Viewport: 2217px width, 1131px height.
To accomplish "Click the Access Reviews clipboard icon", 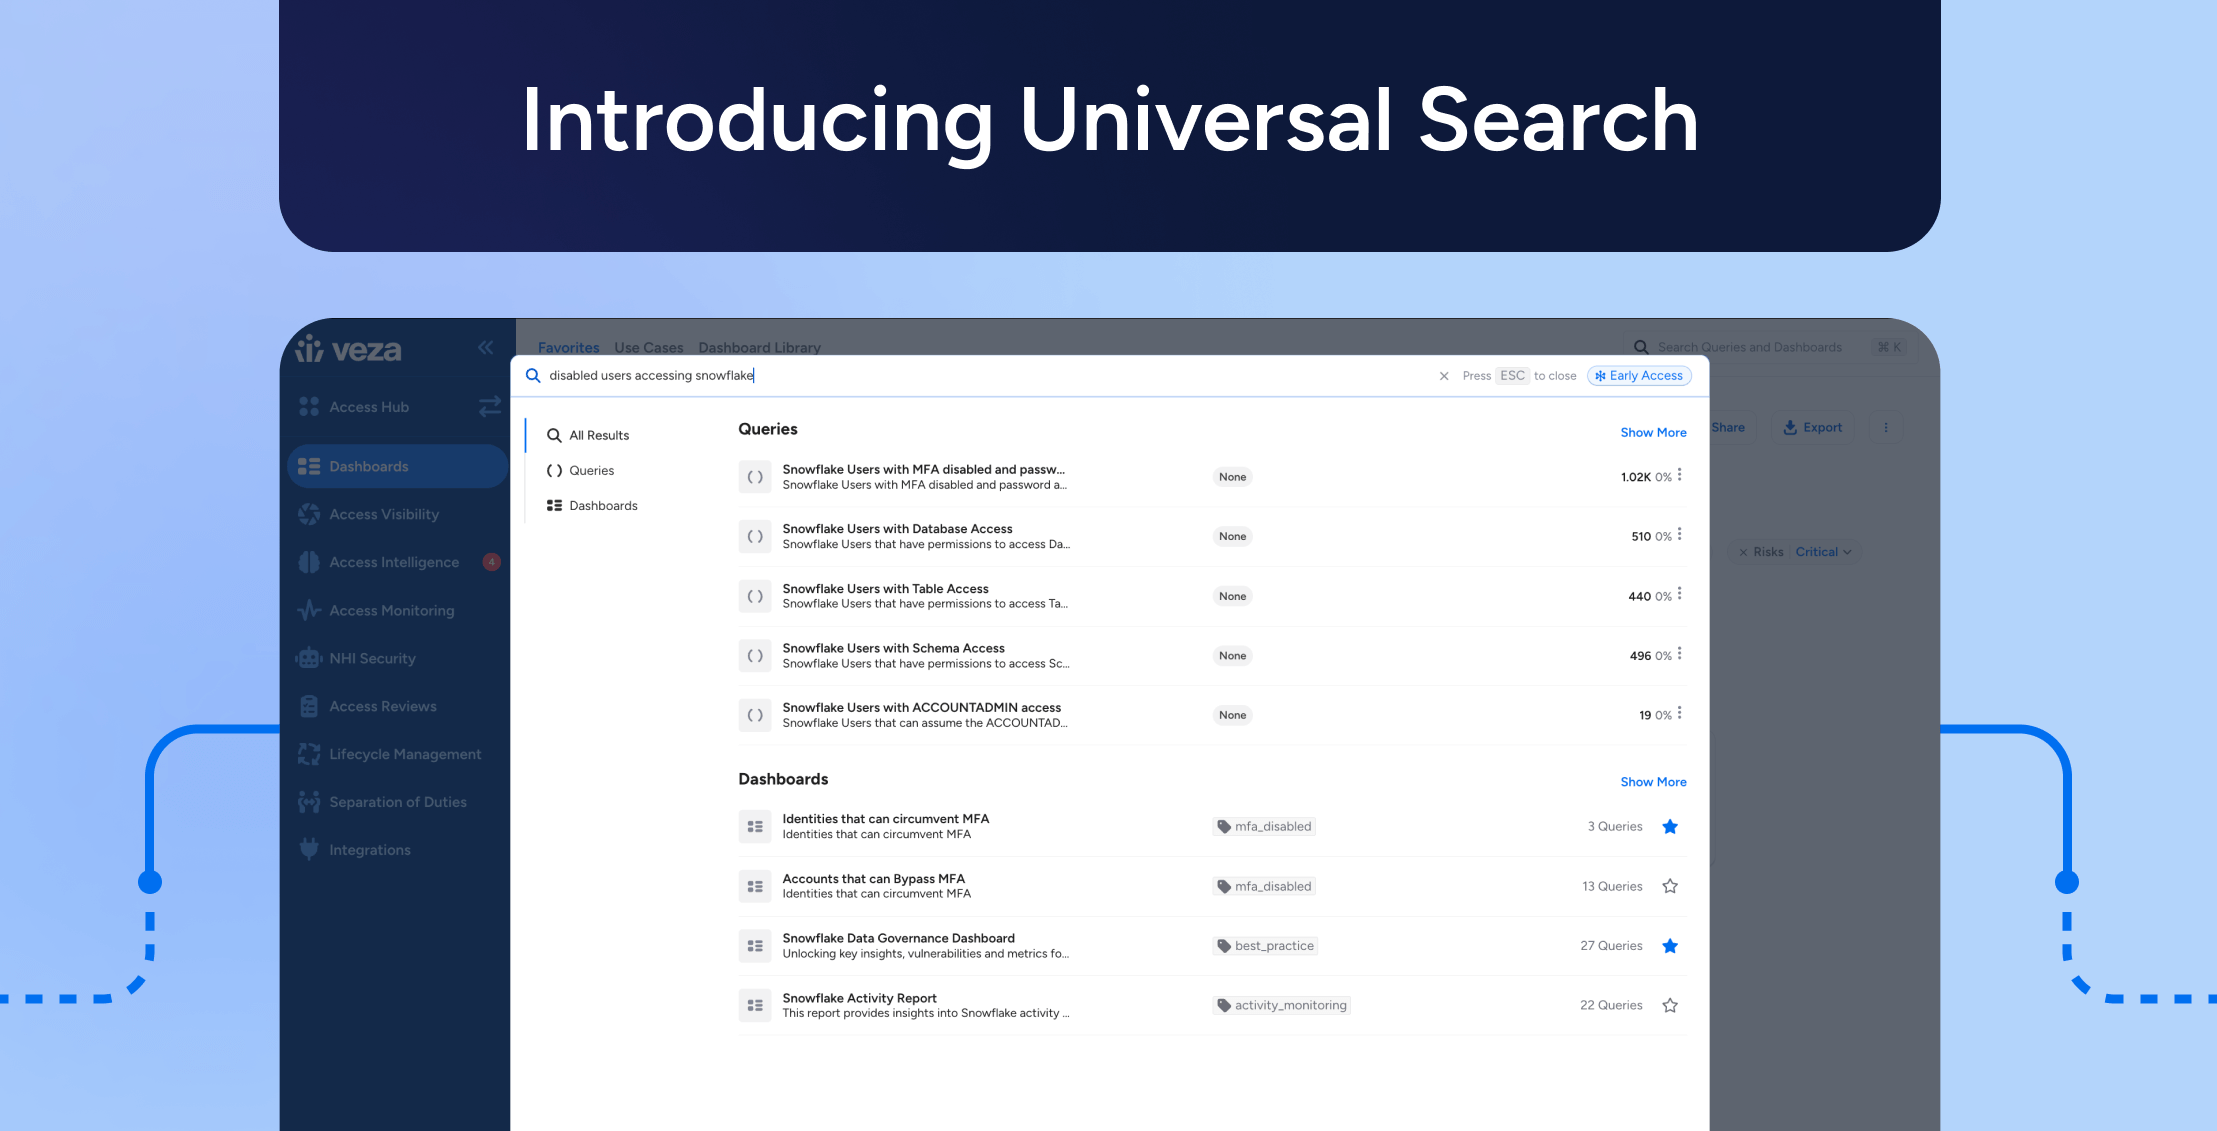I will pos(309,706).
